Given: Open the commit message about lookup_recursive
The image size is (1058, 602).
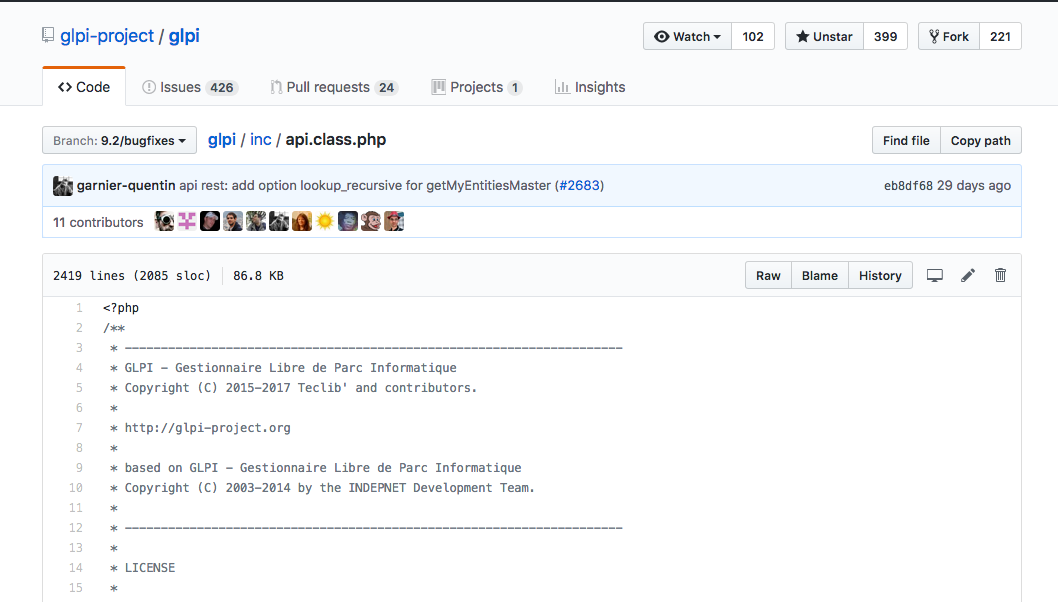Looking at the screenshot, I should tap(365, 186).
